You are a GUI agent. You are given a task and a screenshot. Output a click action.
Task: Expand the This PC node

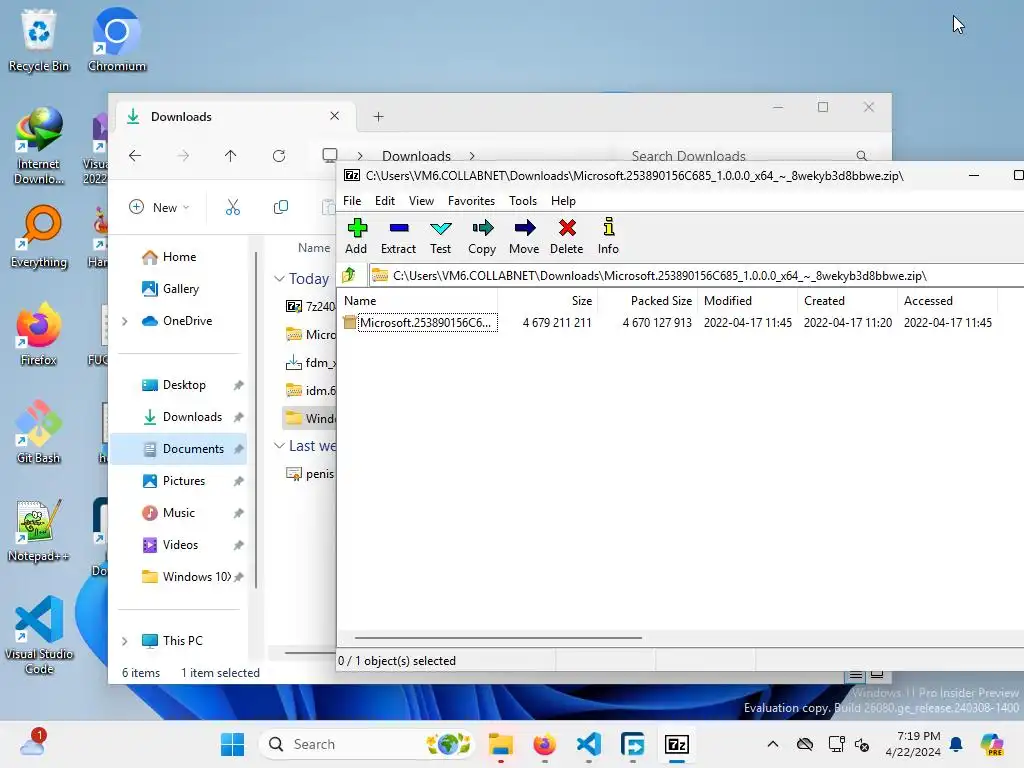(x=125, y=641)
